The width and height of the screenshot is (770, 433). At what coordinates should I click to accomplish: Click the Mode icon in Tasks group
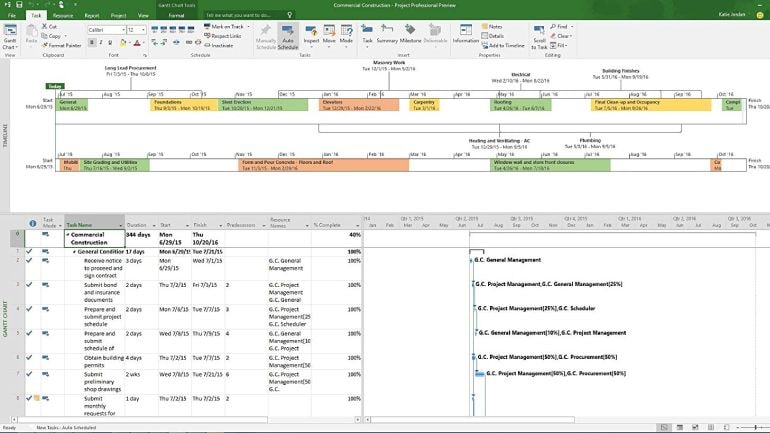pos(346,31)
